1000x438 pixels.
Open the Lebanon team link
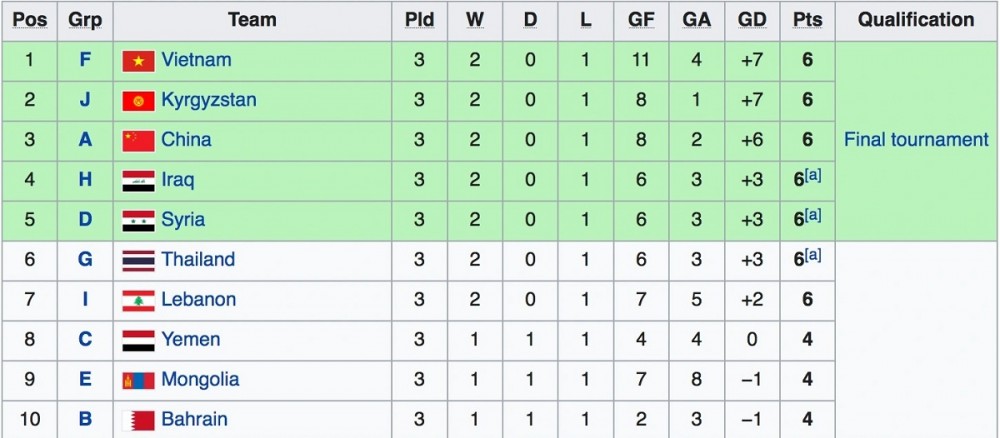click(x=199, y=300)
